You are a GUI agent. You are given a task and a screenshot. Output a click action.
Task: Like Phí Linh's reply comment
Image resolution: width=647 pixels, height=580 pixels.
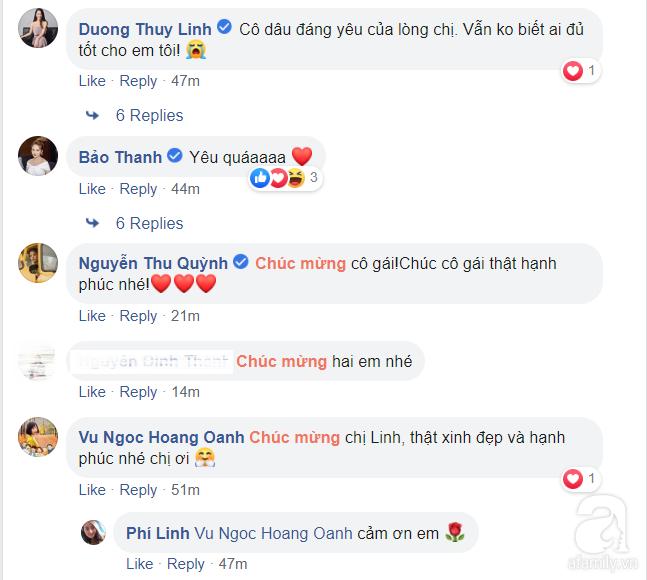tap(139, 564)
